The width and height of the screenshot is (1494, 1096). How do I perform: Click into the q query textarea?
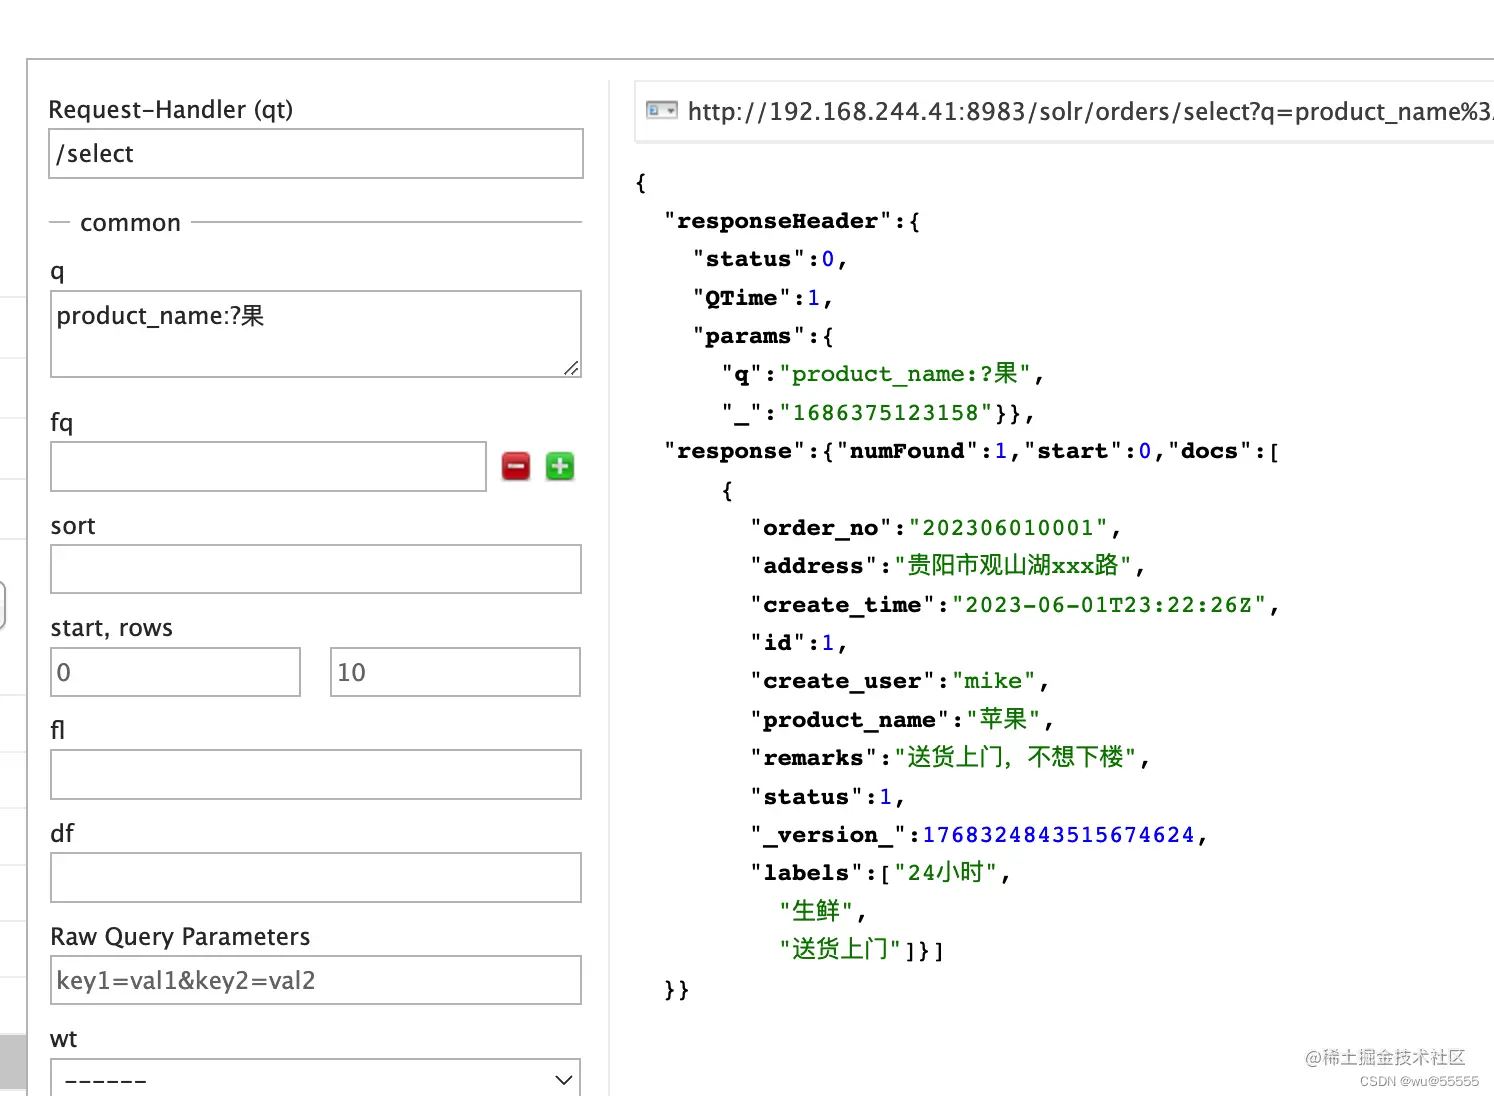point(315,333)
